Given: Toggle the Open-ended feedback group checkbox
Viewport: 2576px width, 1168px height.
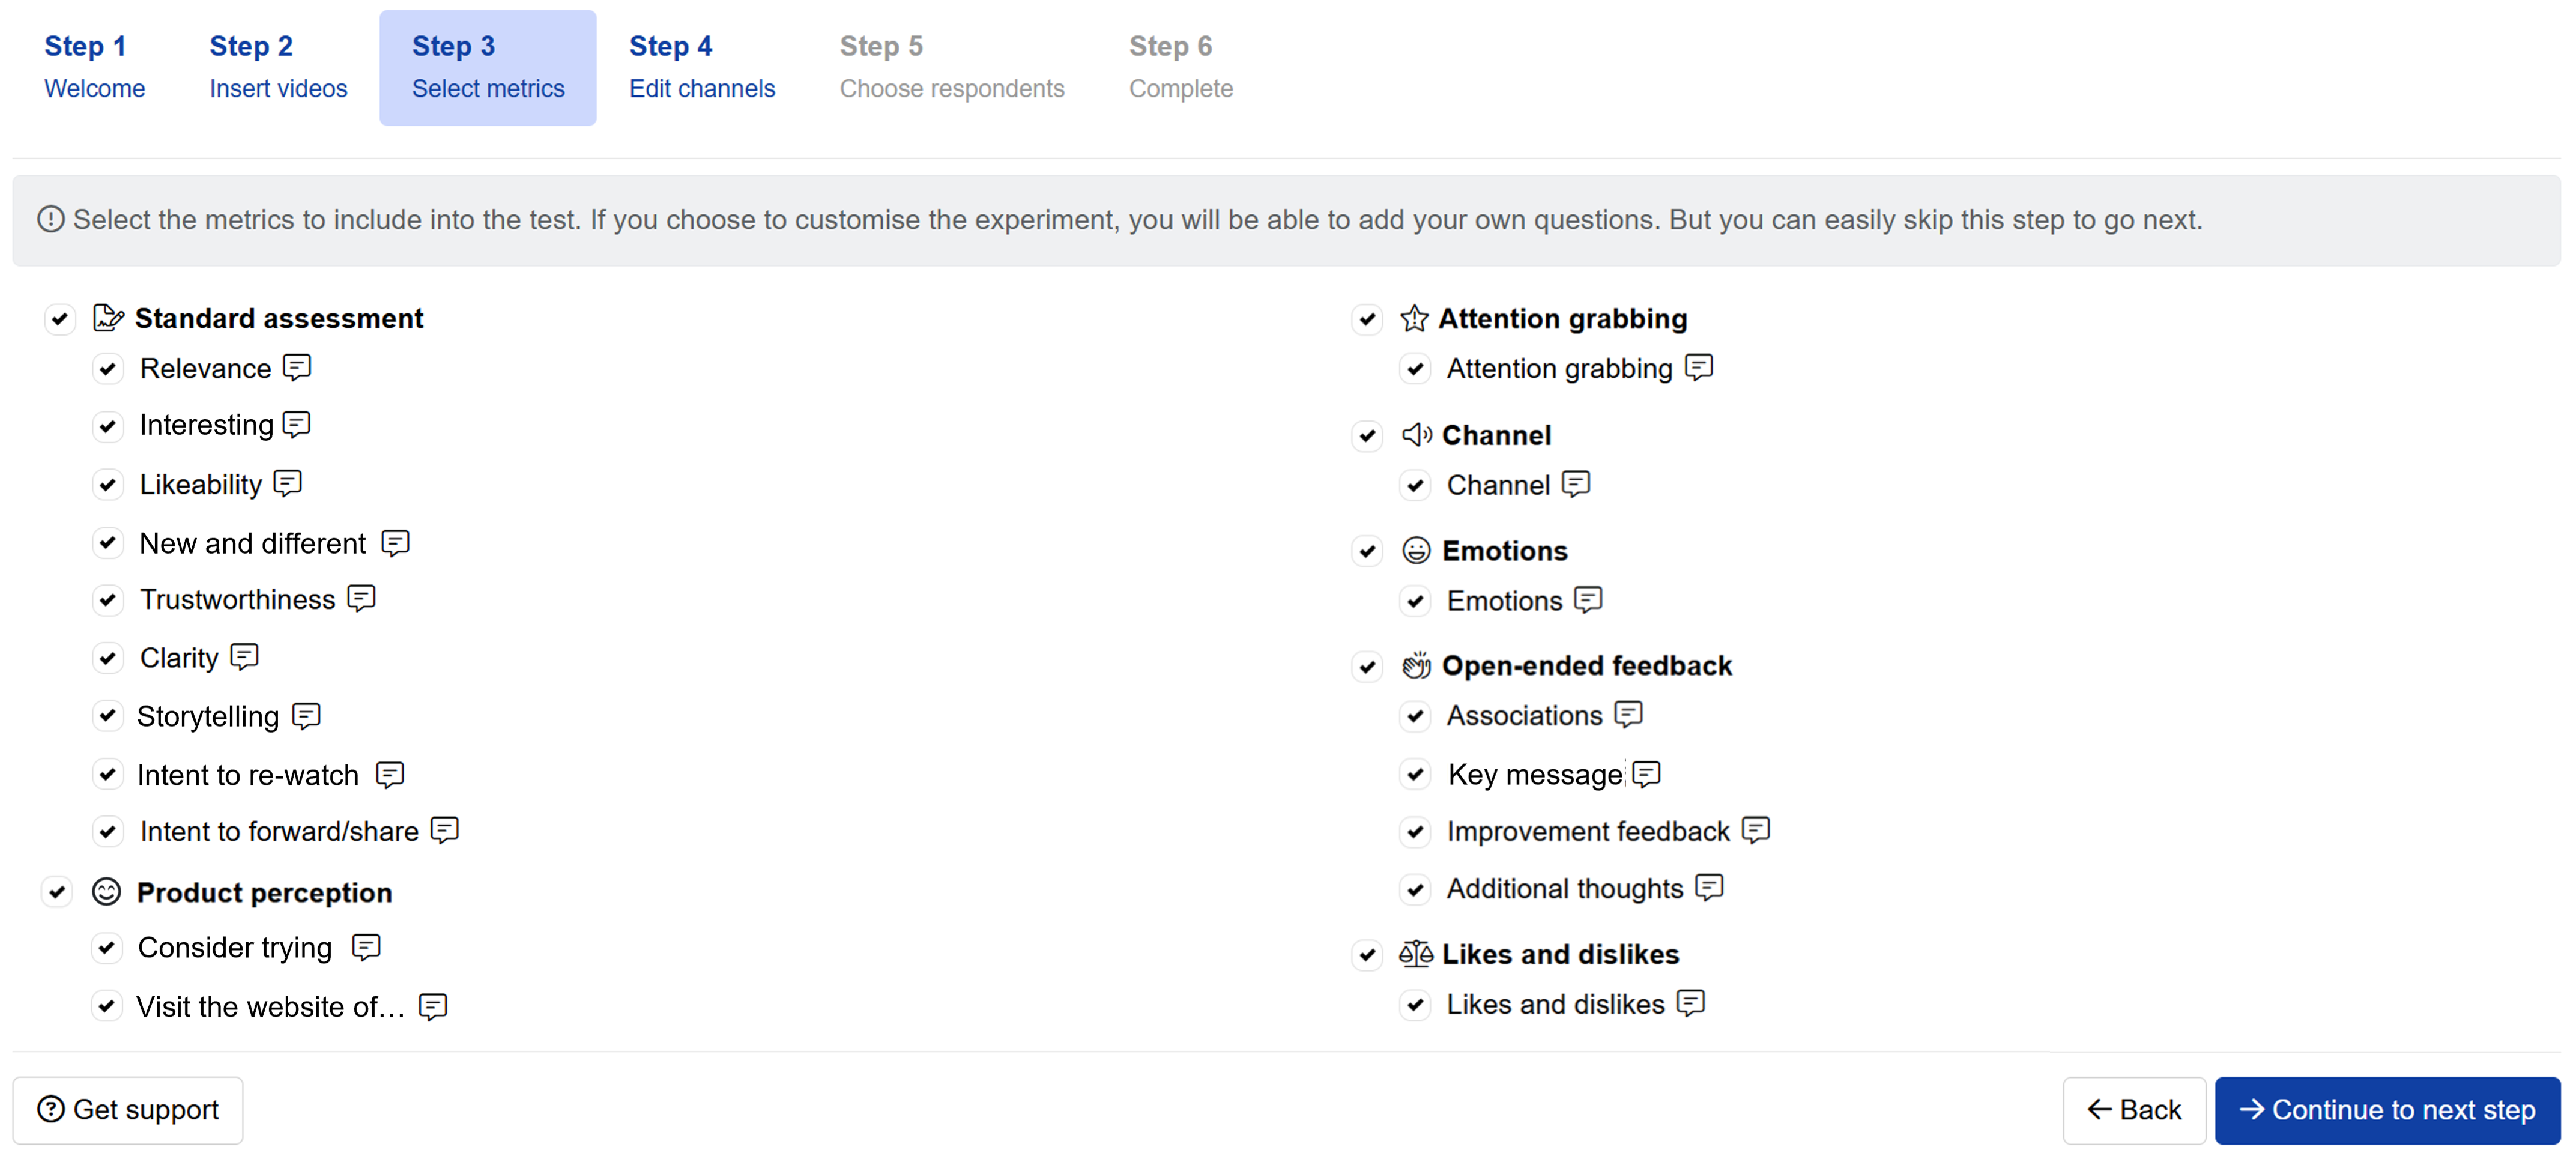Looking at the screenshot, I should tap(1367, 666).
